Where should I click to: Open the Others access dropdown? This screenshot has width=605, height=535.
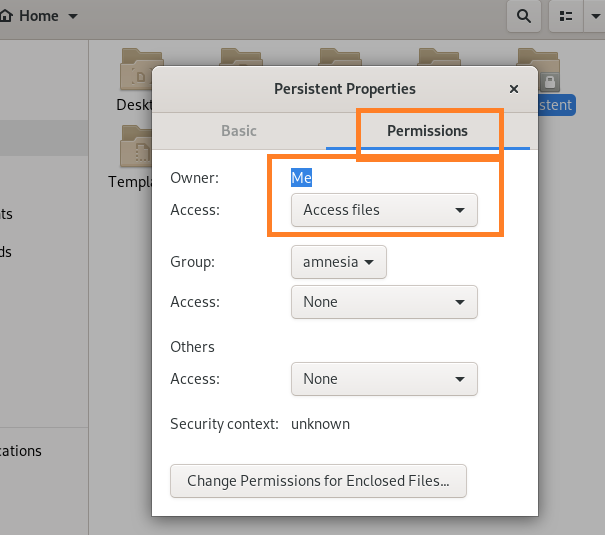[384, 379]
